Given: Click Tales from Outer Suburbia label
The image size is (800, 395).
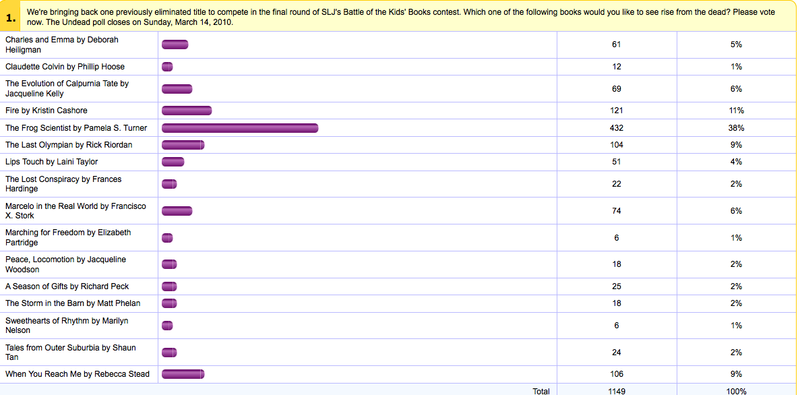Looking at the screenshot, I should pyautogui.click(x=70, y=352).
